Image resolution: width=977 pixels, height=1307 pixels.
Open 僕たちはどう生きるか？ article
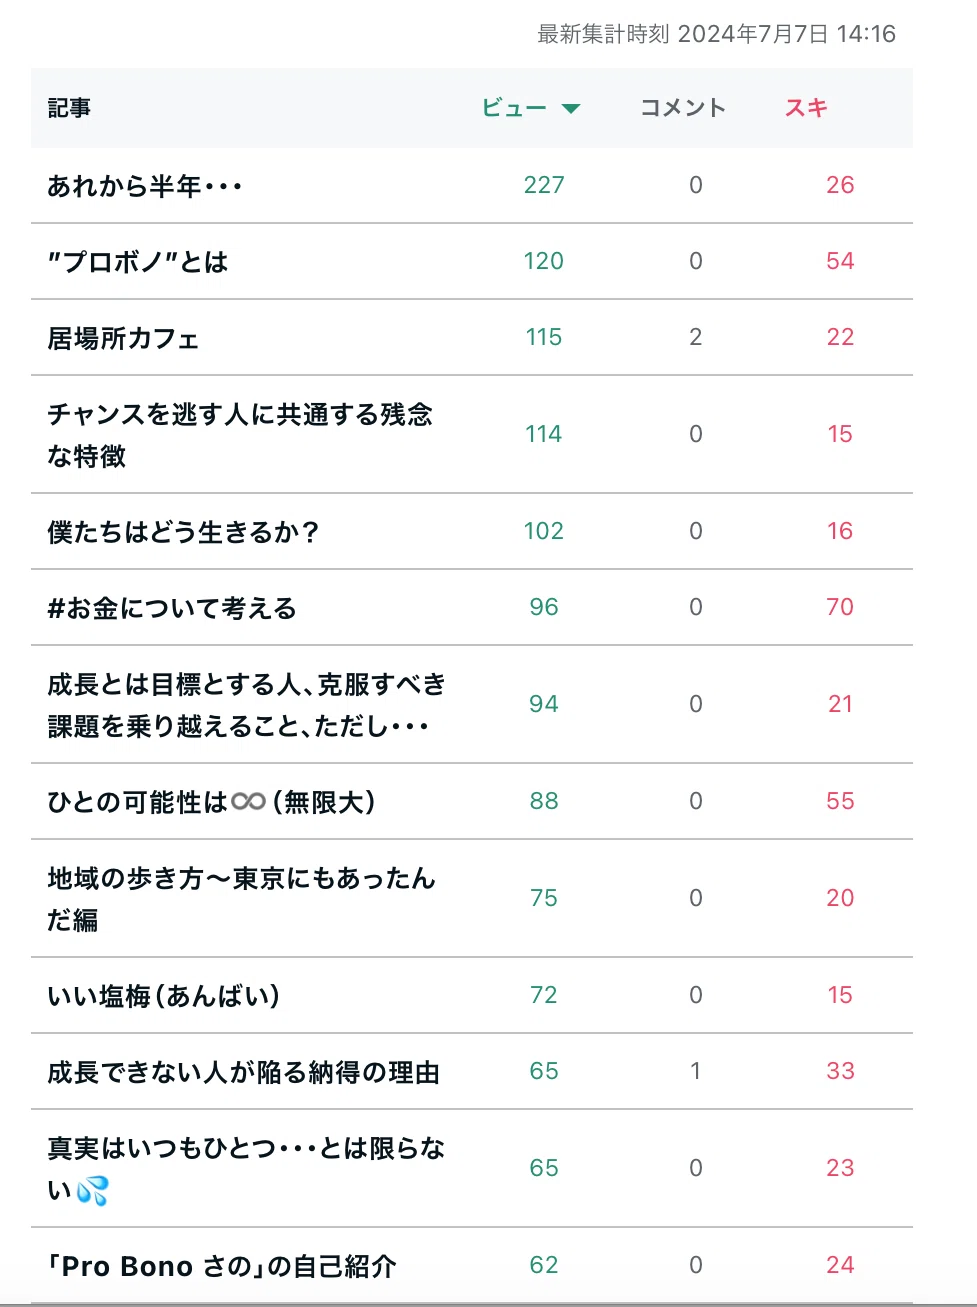(183, 532)
